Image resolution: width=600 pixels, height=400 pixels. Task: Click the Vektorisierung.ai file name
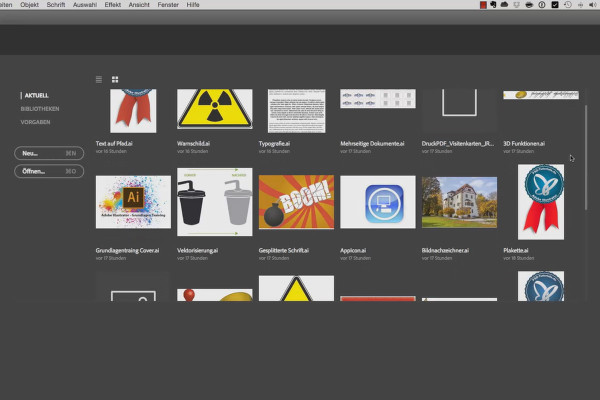click(x=197, y=250)
